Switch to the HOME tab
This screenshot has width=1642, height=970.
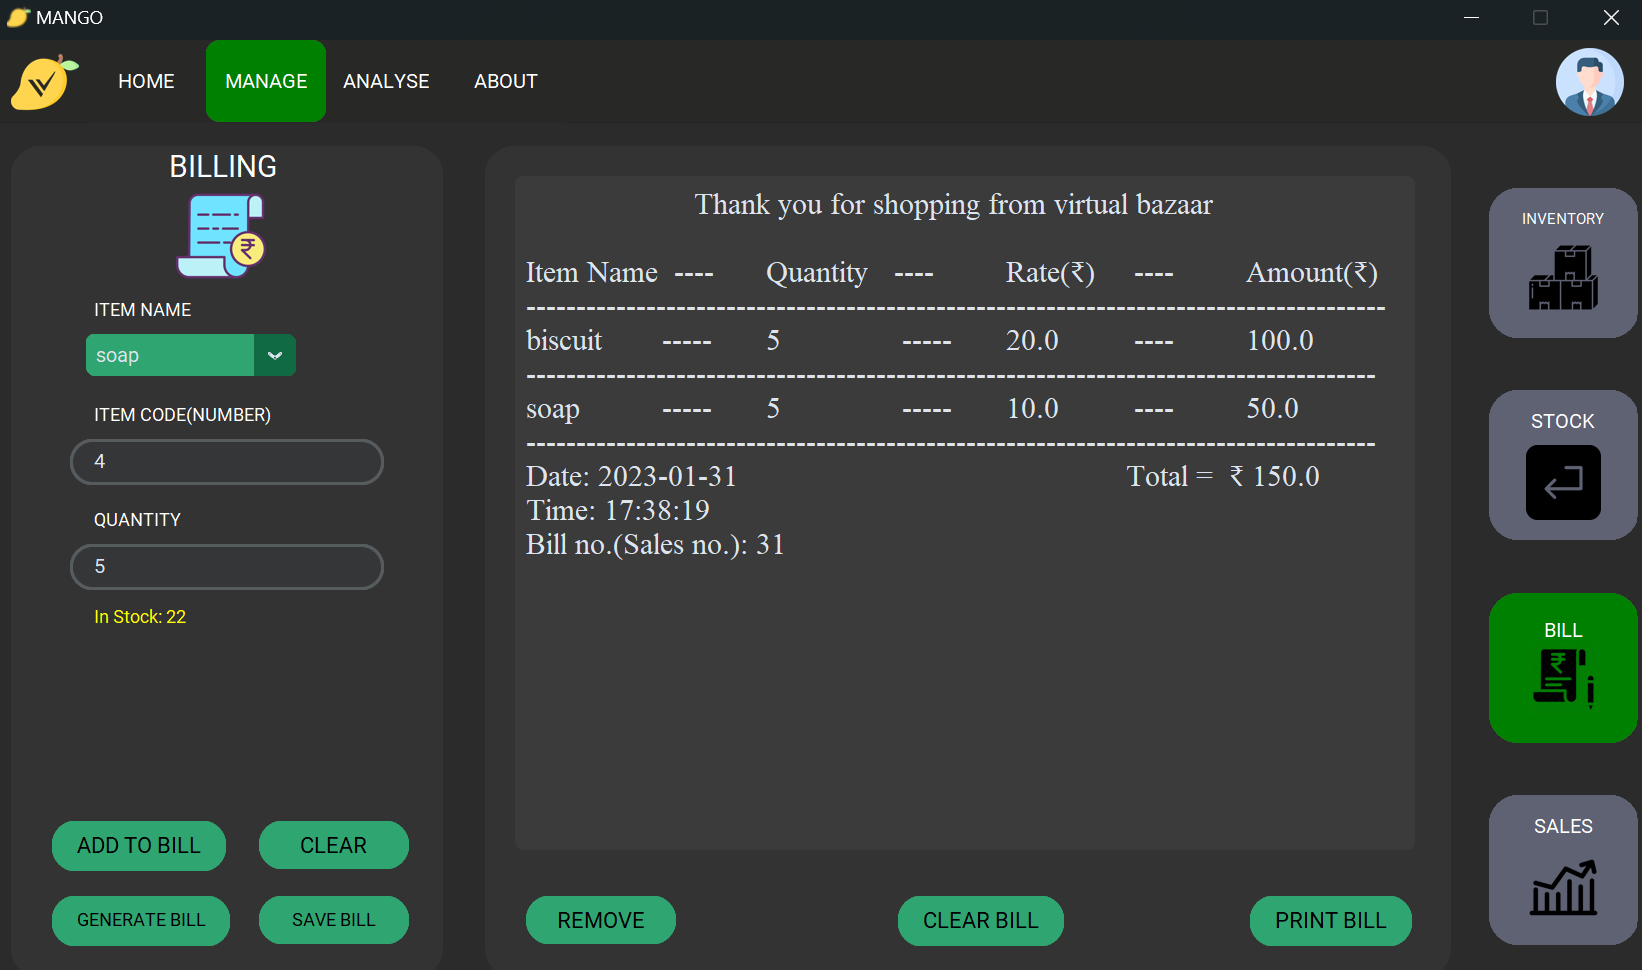pyautogui.click(x=146, y=81)
